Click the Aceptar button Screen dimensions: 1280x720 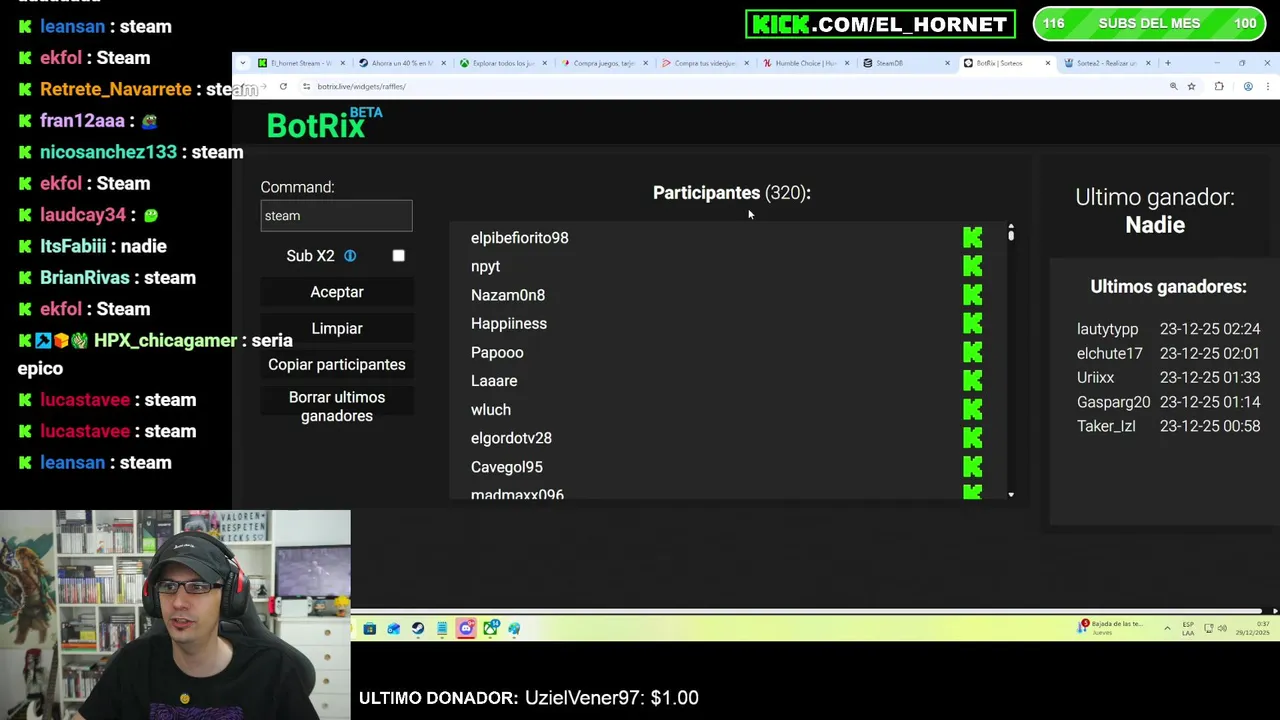[337, 292]
